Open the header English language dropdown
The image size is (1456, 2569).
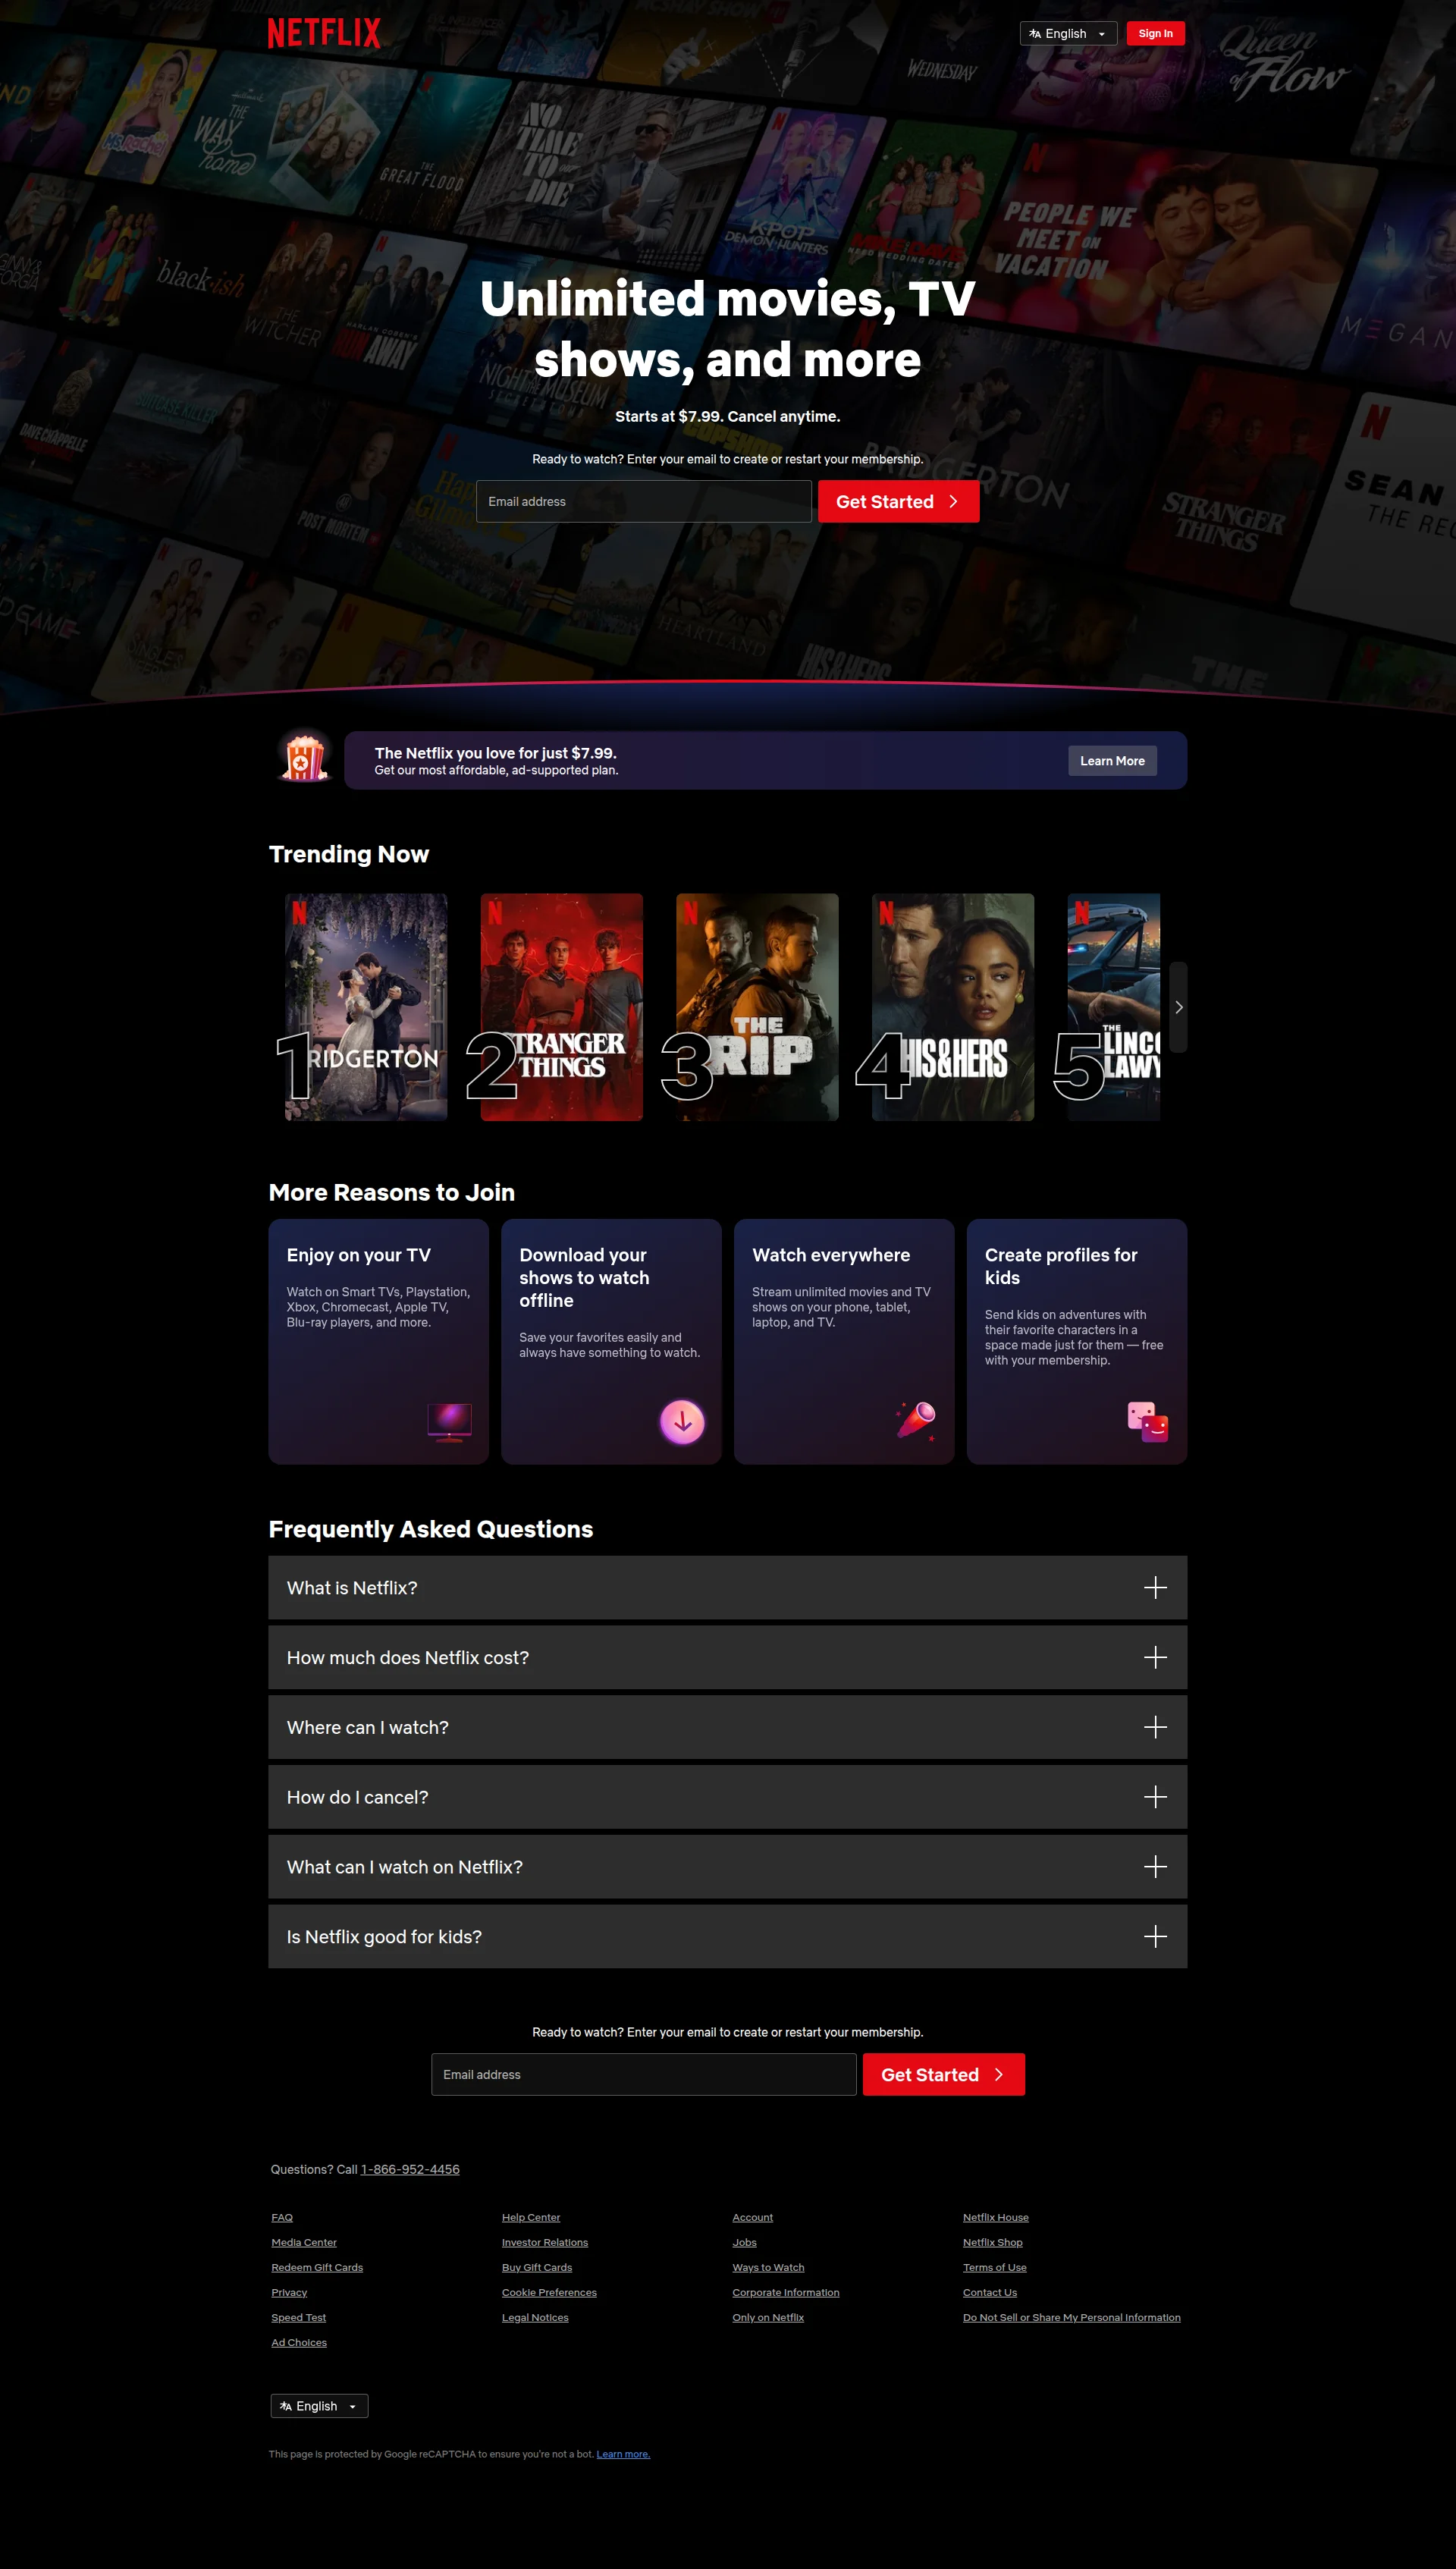point(1067,34)
